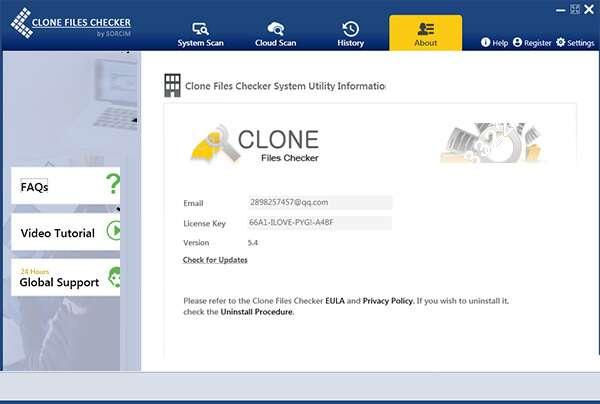Click the green play icon

(114, 231)
